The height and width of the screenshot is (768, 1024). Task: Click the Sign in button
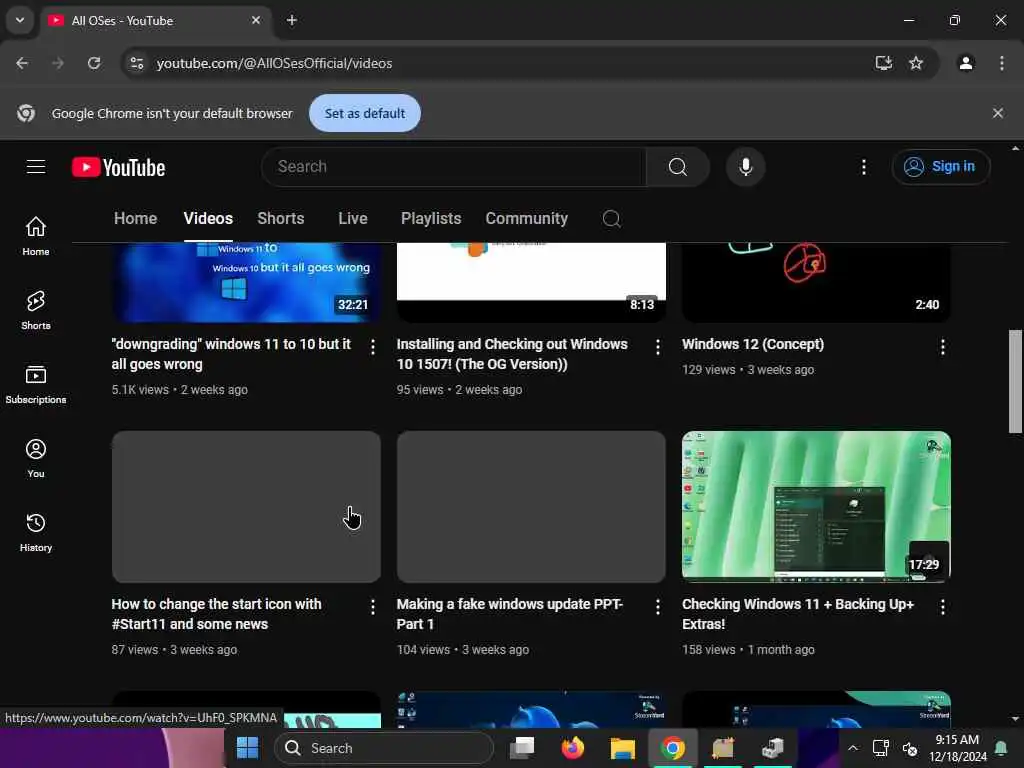(x=940, y=167)
